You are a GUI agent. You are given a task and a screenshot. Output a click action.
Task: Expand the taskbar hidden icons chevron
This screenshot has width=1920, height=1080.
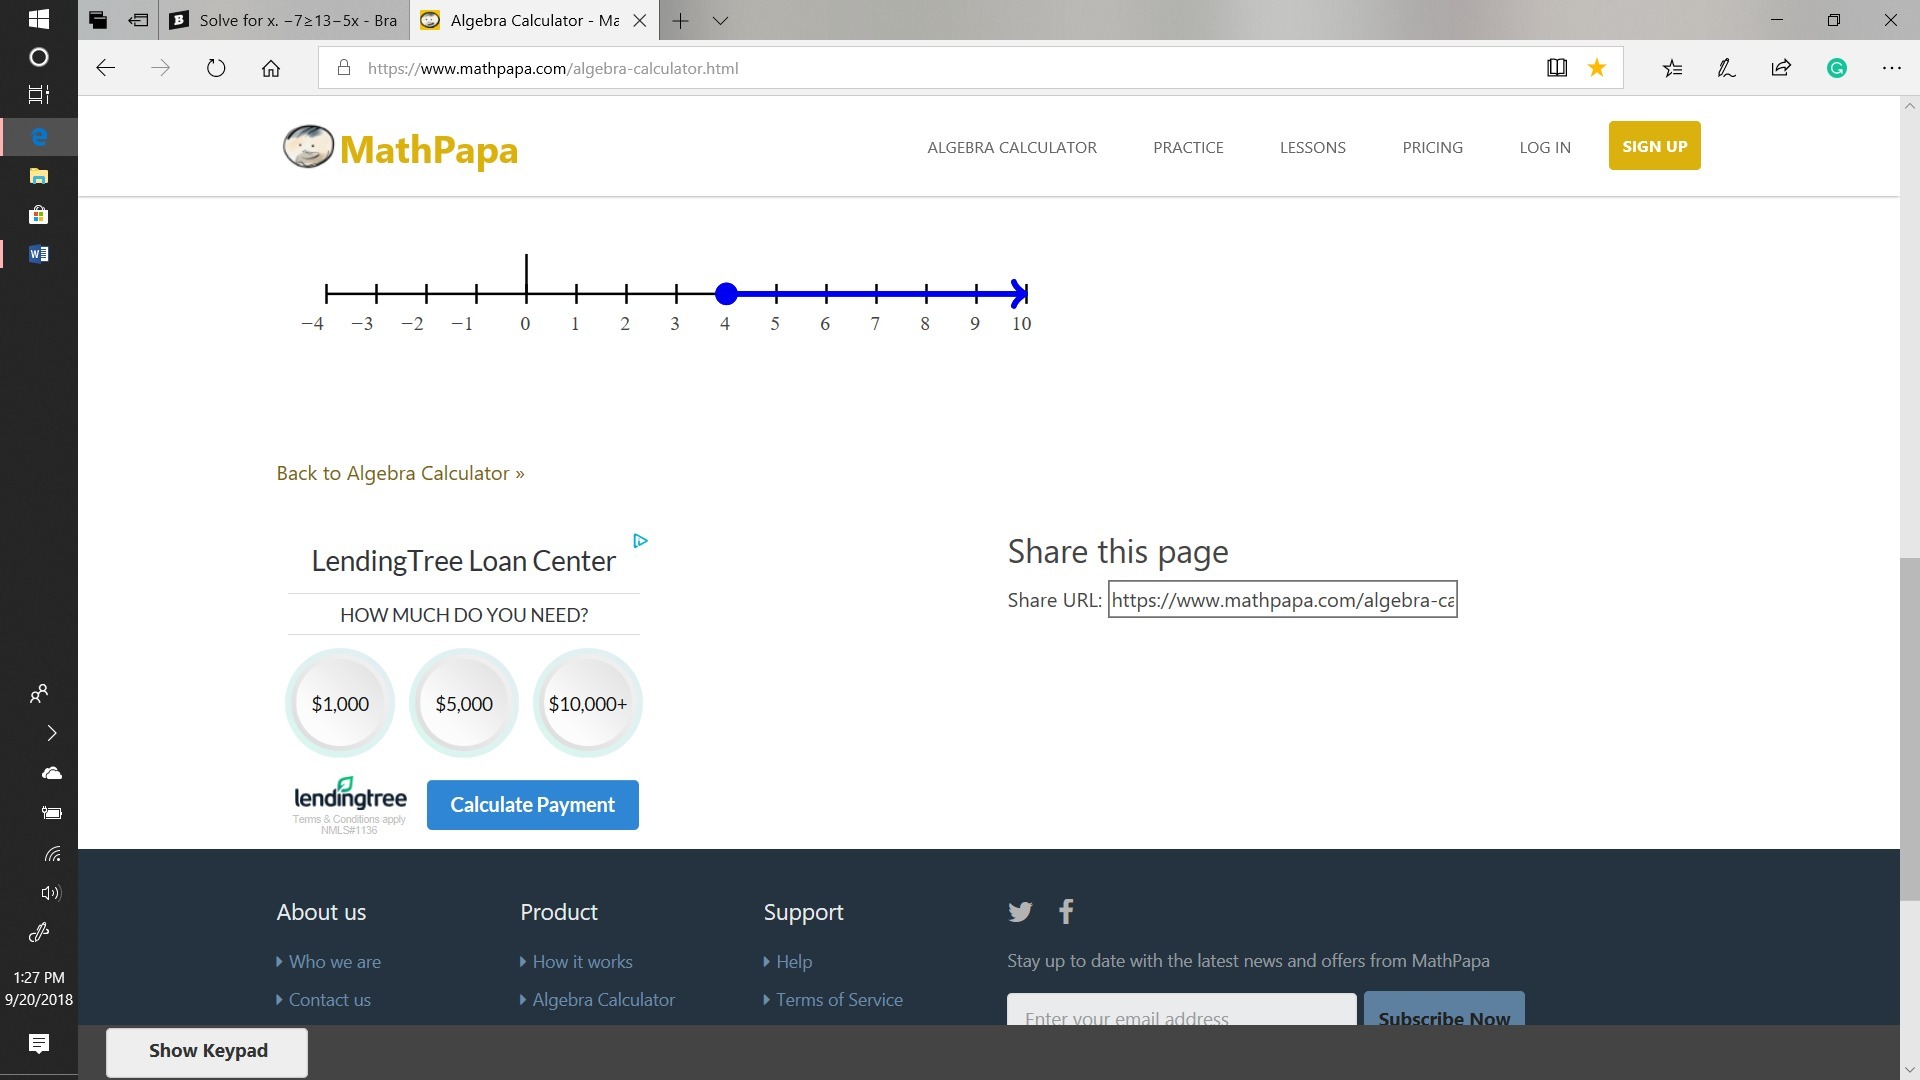[52, 733]
